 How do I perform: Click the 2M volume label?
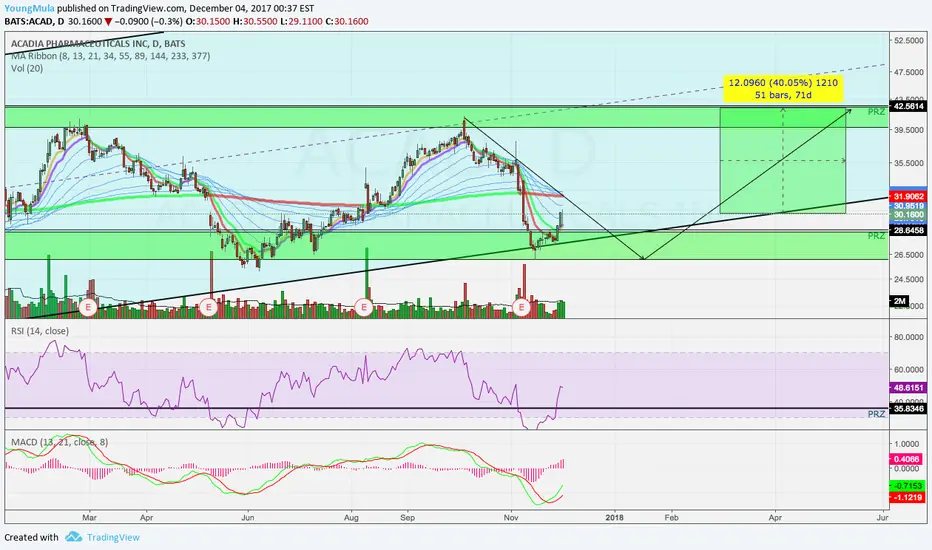900,301
